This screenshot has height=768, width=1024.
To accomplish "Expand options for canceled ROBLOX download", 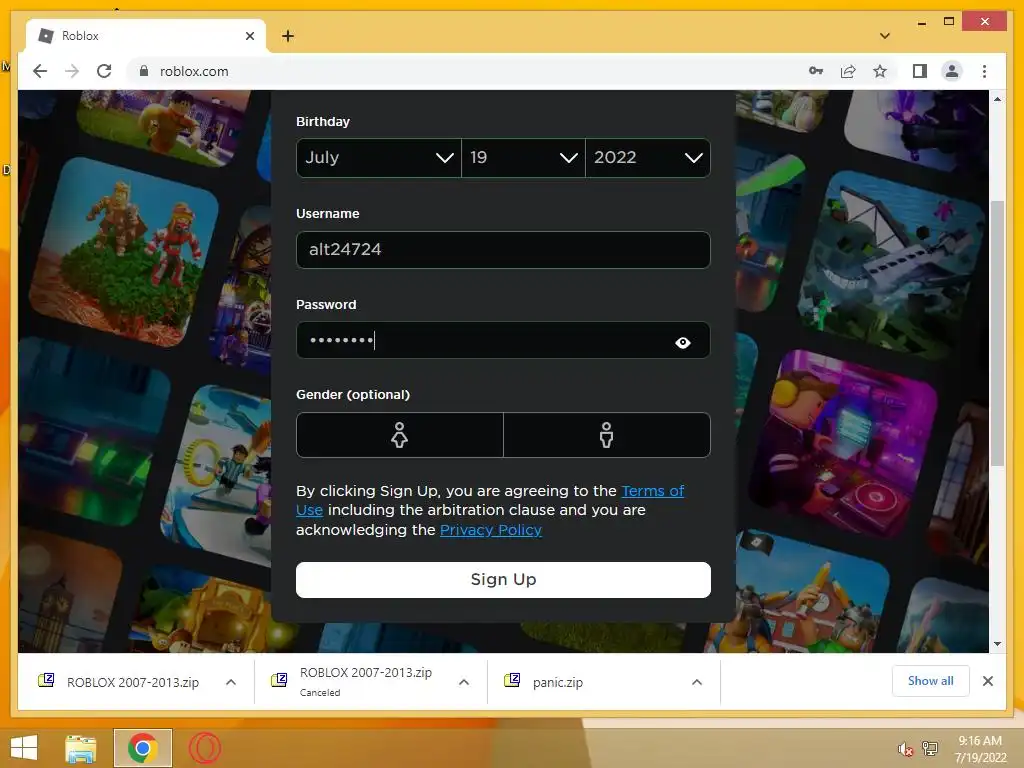I will pyautogui.click(x=464, y=682).
